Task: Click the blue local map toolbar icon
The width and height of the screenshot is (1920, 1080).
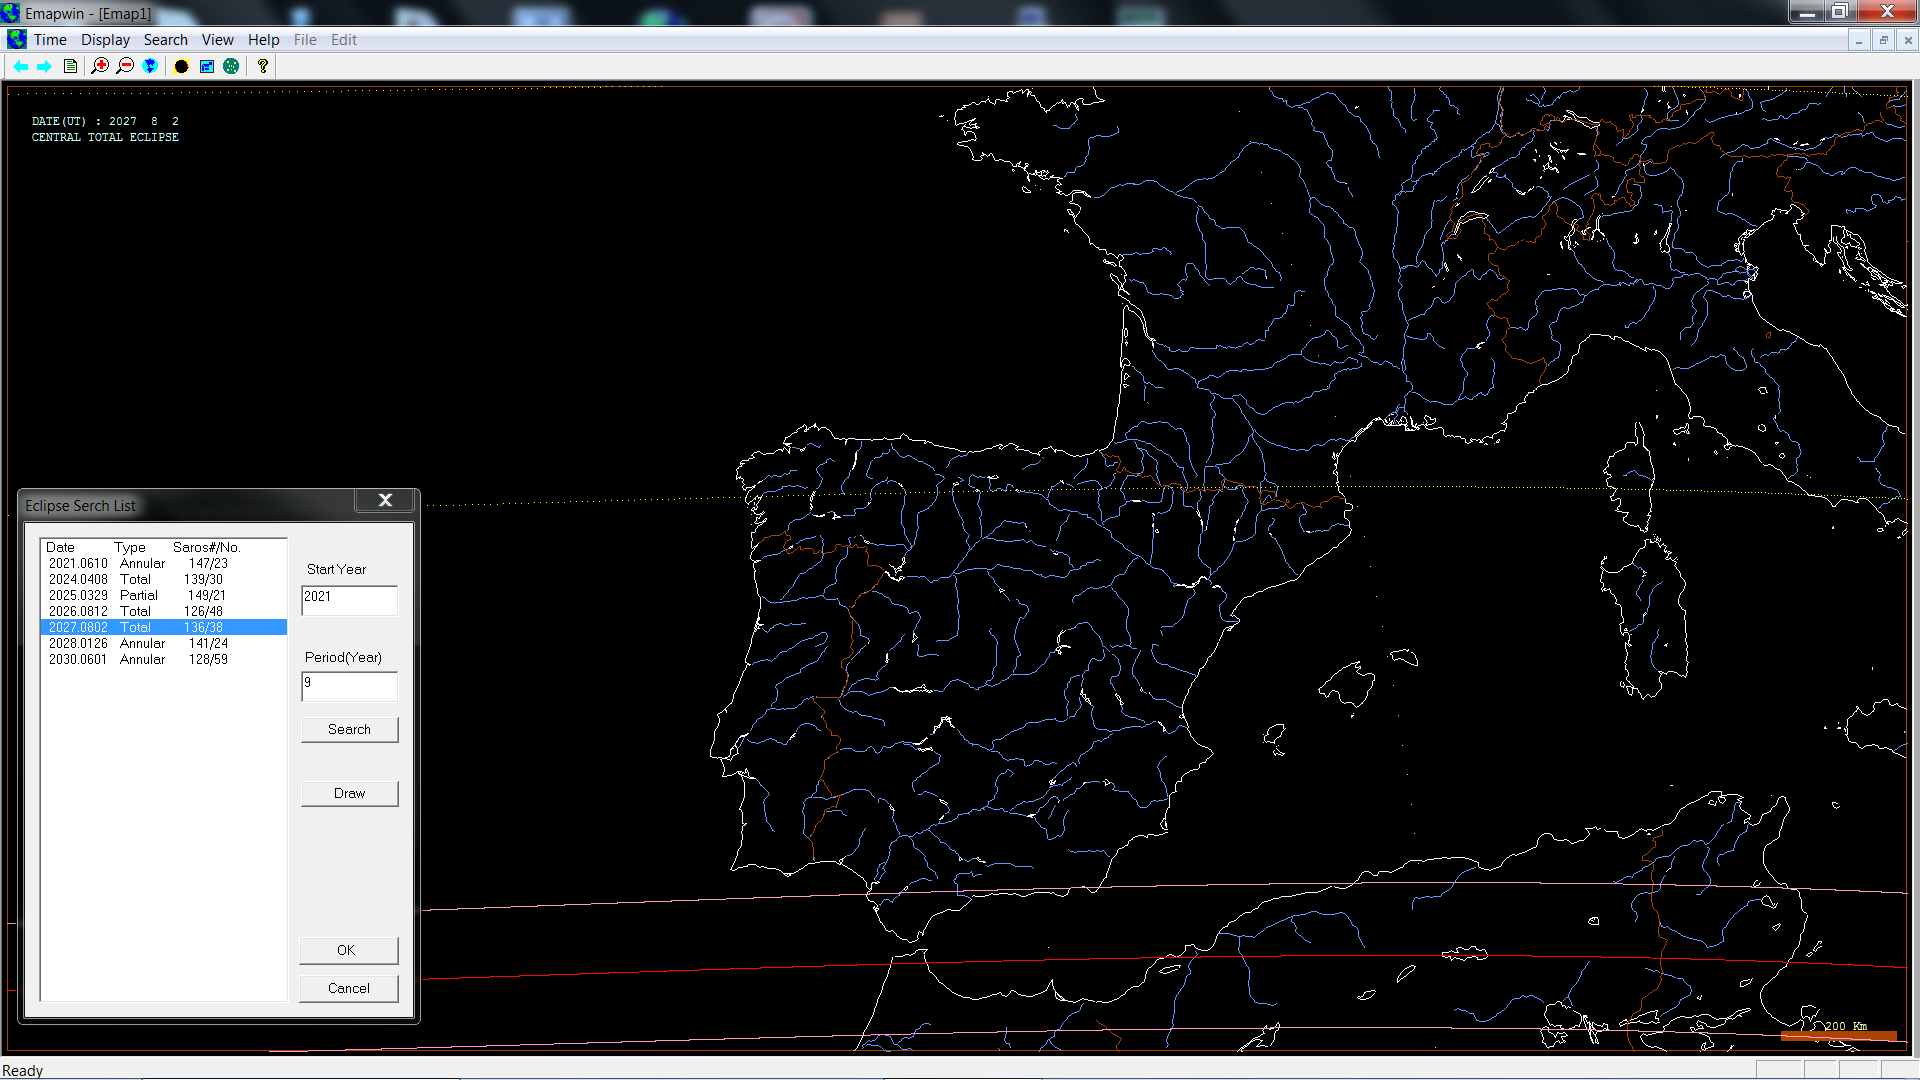Action: (x=207, y=66)
